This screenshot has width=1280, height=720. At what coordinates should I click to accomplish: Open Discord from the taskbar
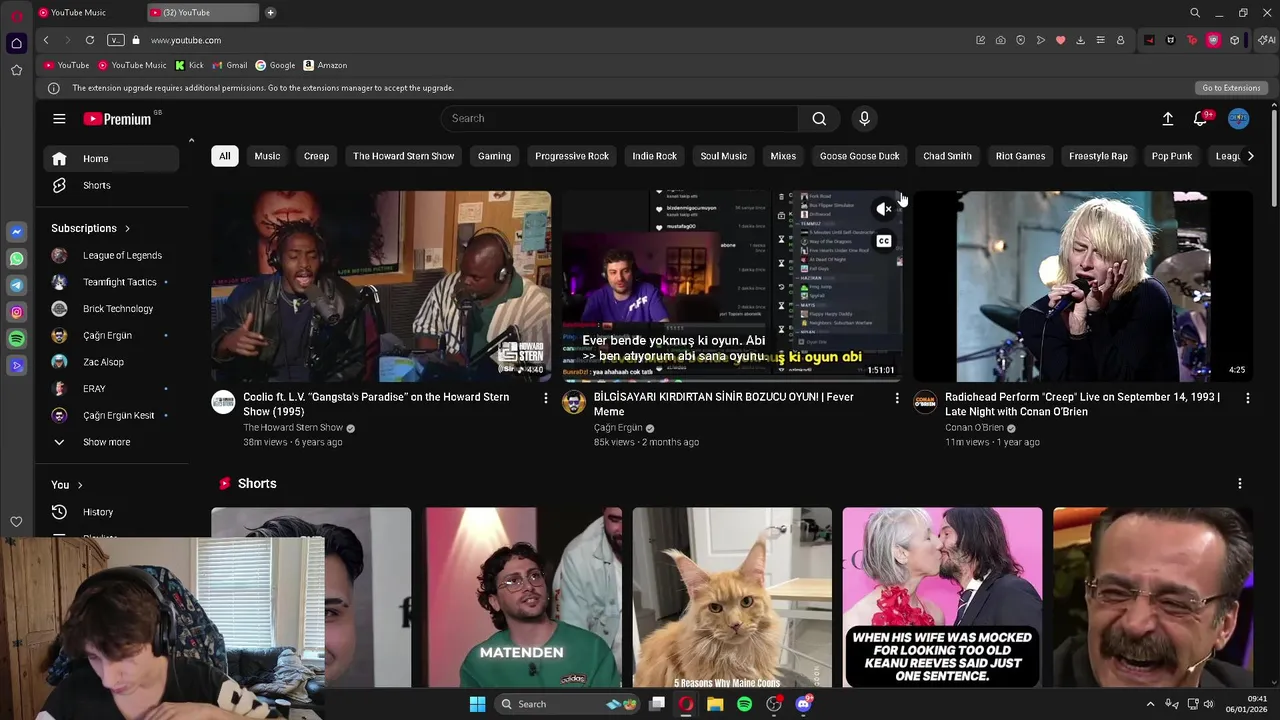coord(803,704)
